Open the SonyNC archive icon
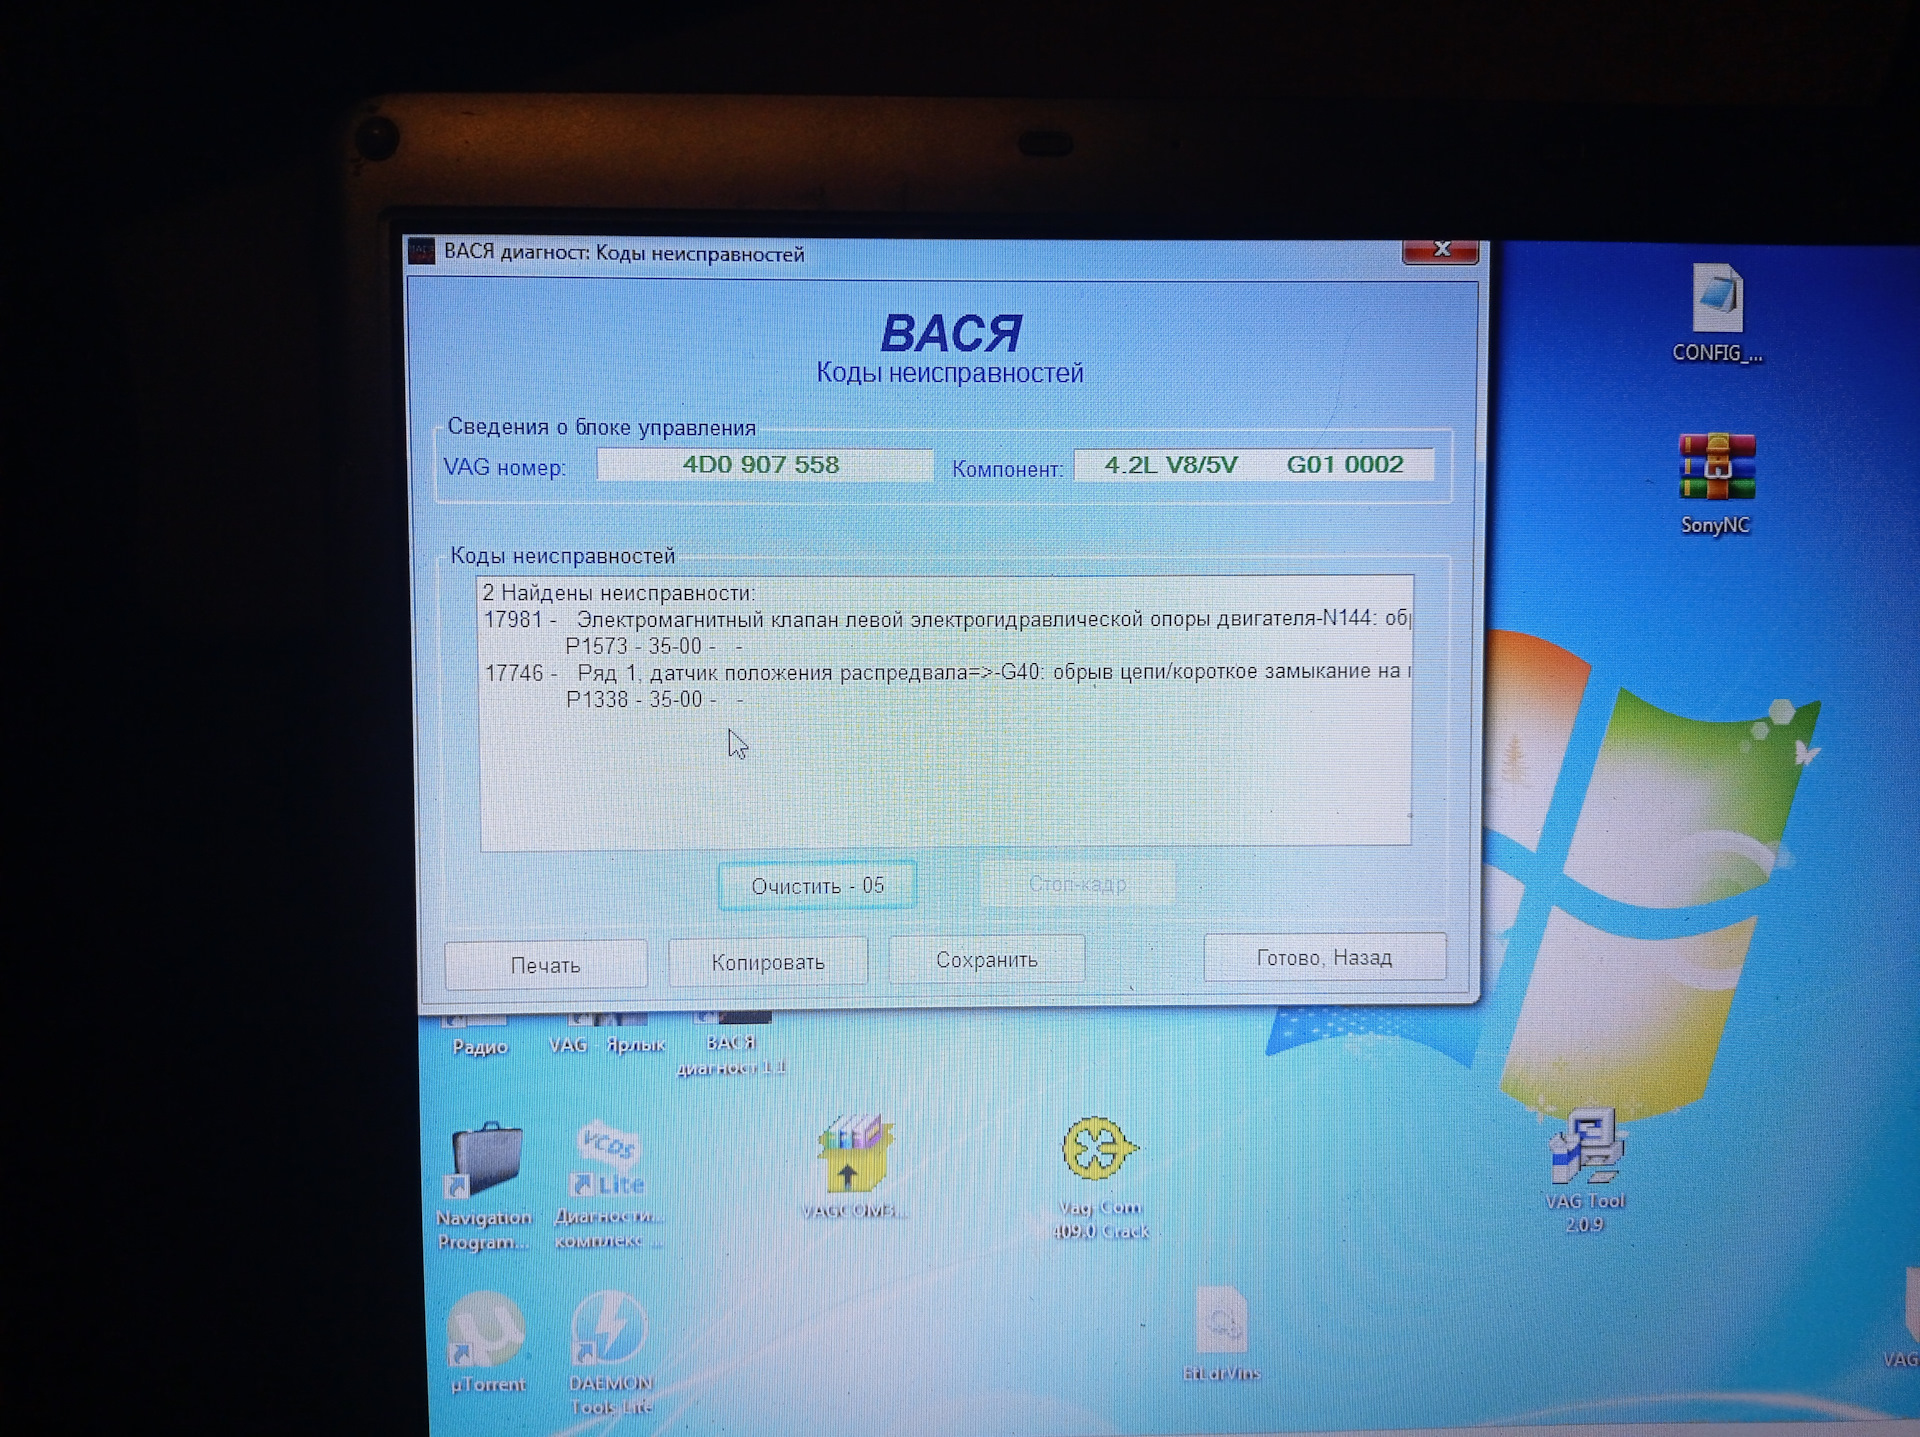 (1716, 468)
